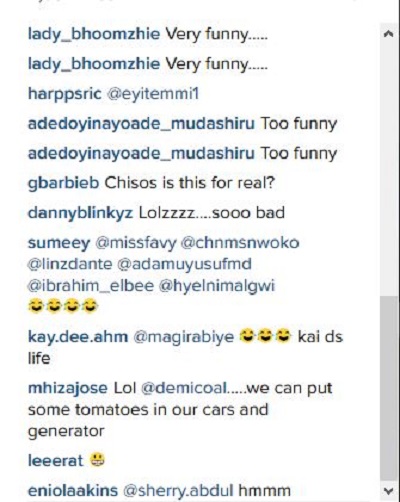Open the leeerat user profile
Screen dimensions: 400x502
tap(55, 461)
